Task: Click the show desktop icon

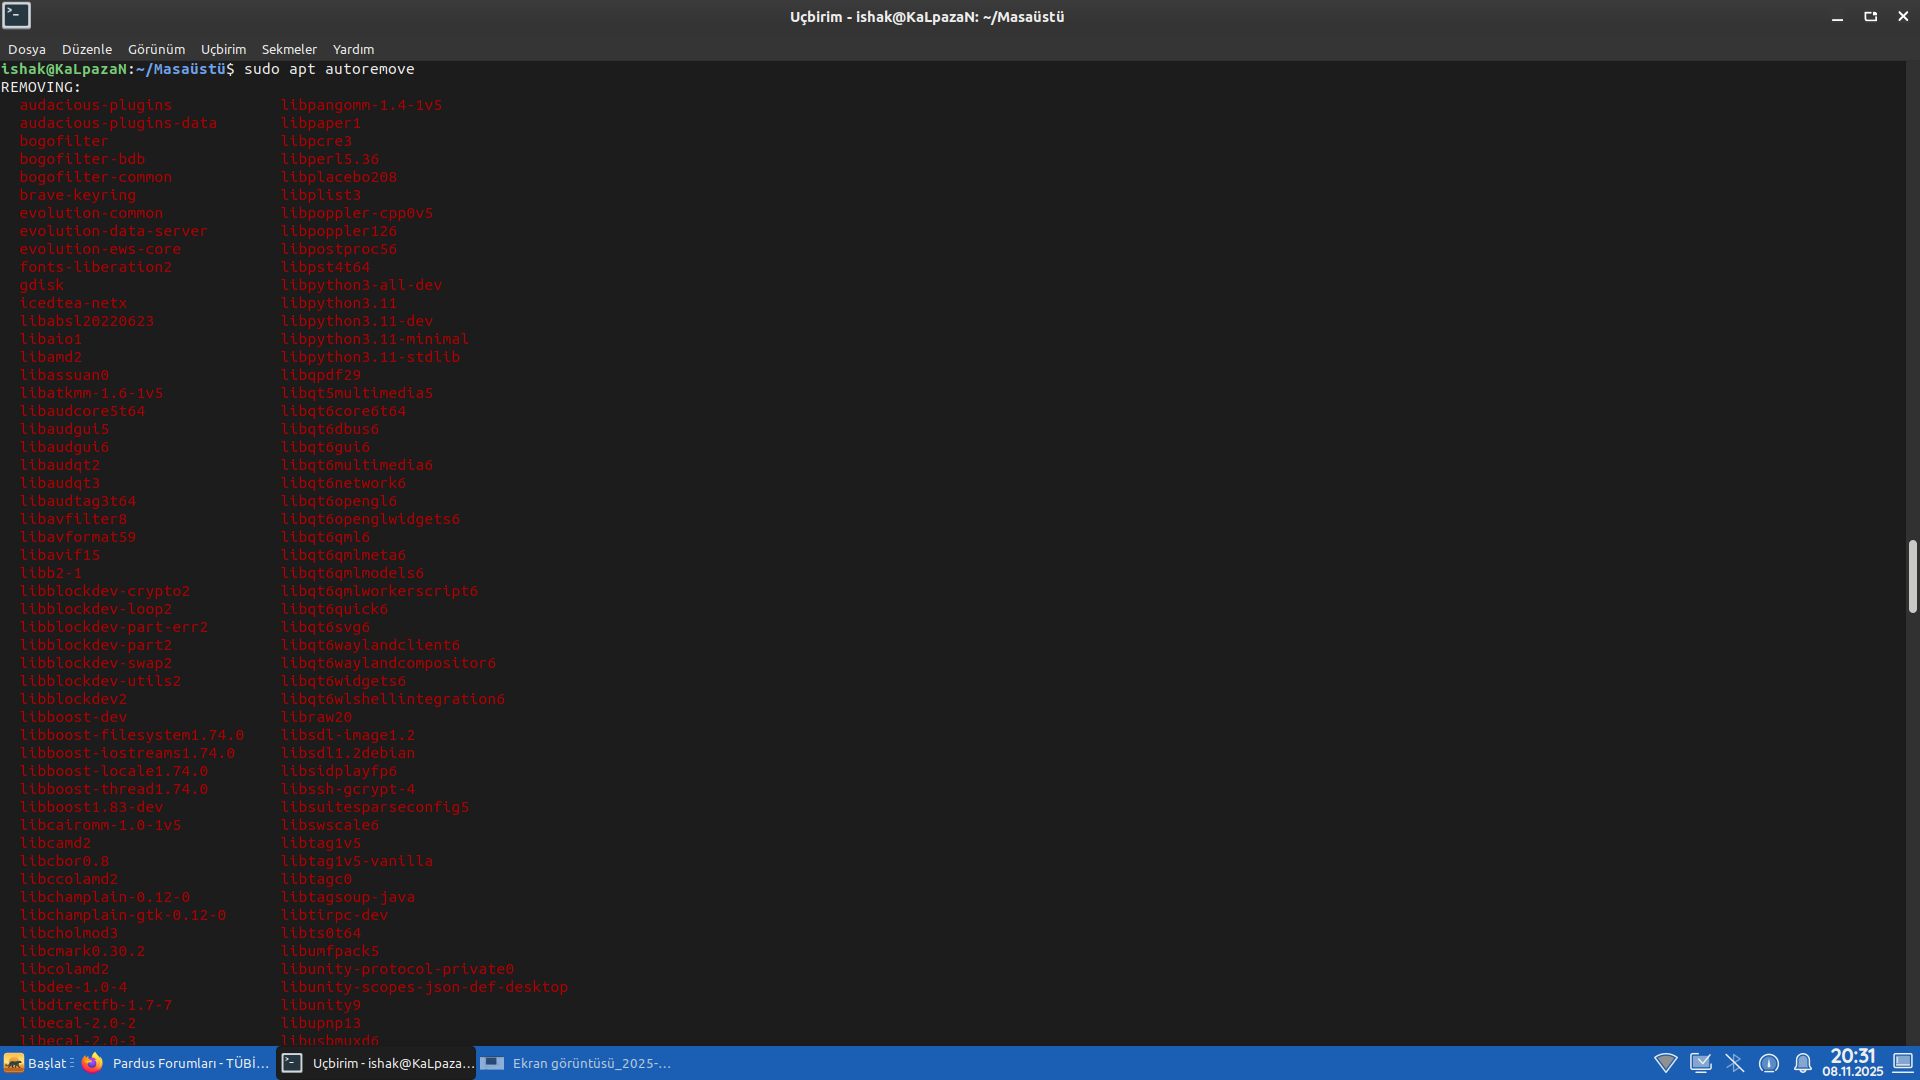Action: [x=1903, y=1063]
